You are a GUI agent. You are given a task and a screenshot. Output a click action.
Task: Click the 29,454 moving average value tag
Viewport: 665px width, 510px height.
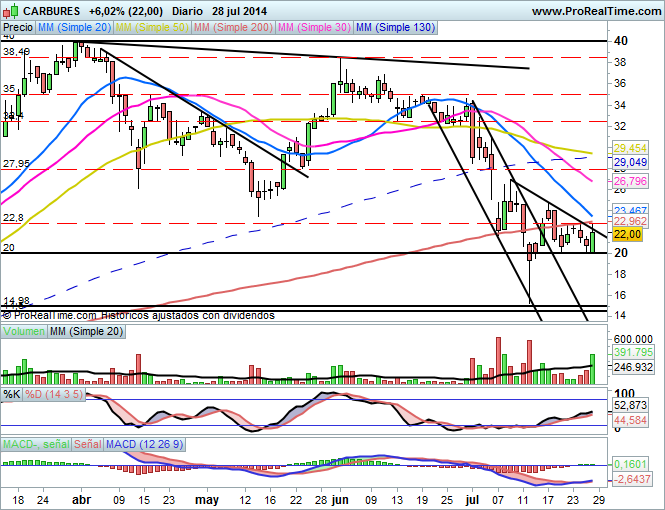(x=630, y=148)
